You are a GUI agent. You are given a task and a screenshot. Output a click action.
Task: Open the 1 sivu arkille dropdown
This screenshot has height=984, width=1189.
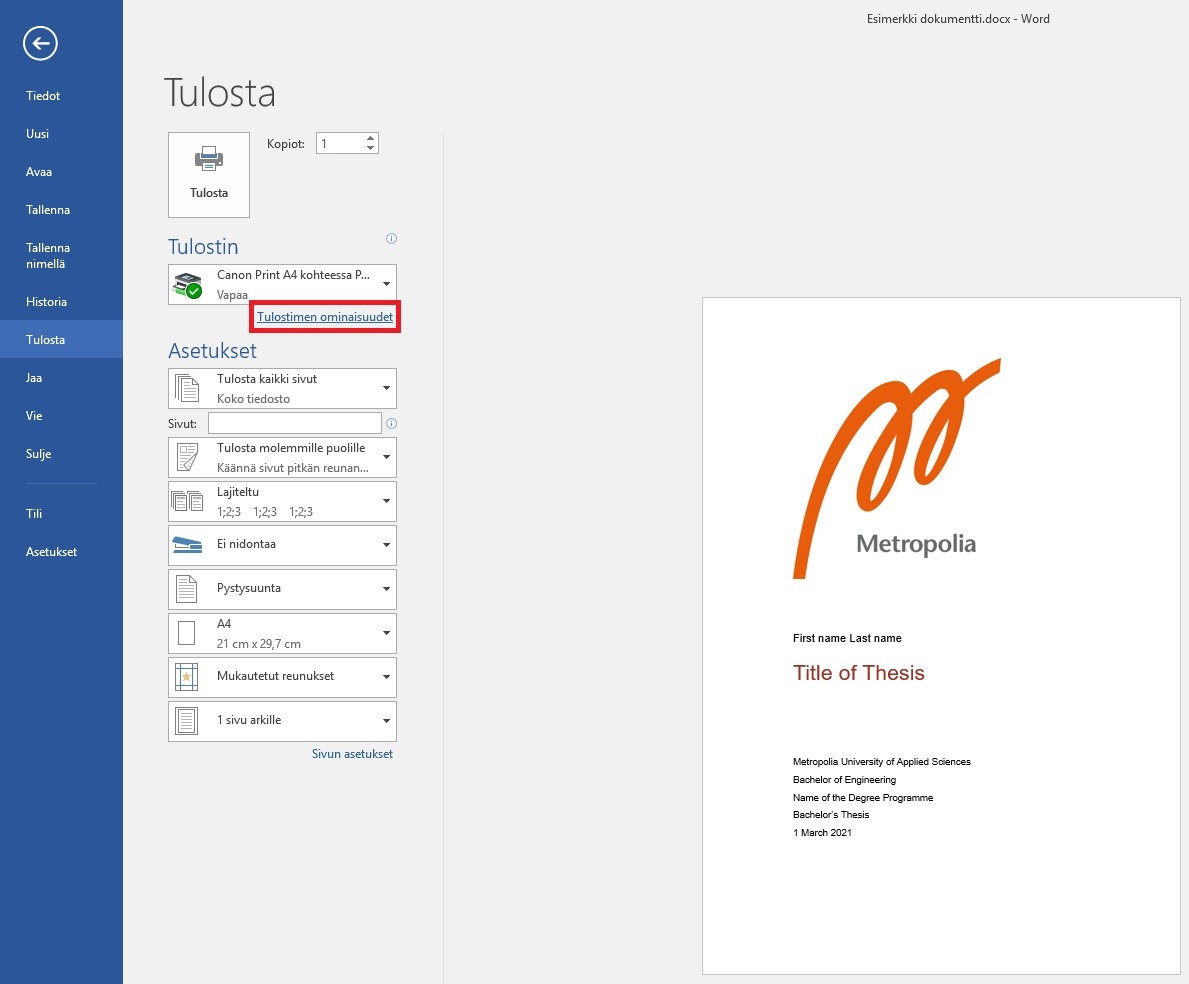pyautogui.click(x=282, y=721)
